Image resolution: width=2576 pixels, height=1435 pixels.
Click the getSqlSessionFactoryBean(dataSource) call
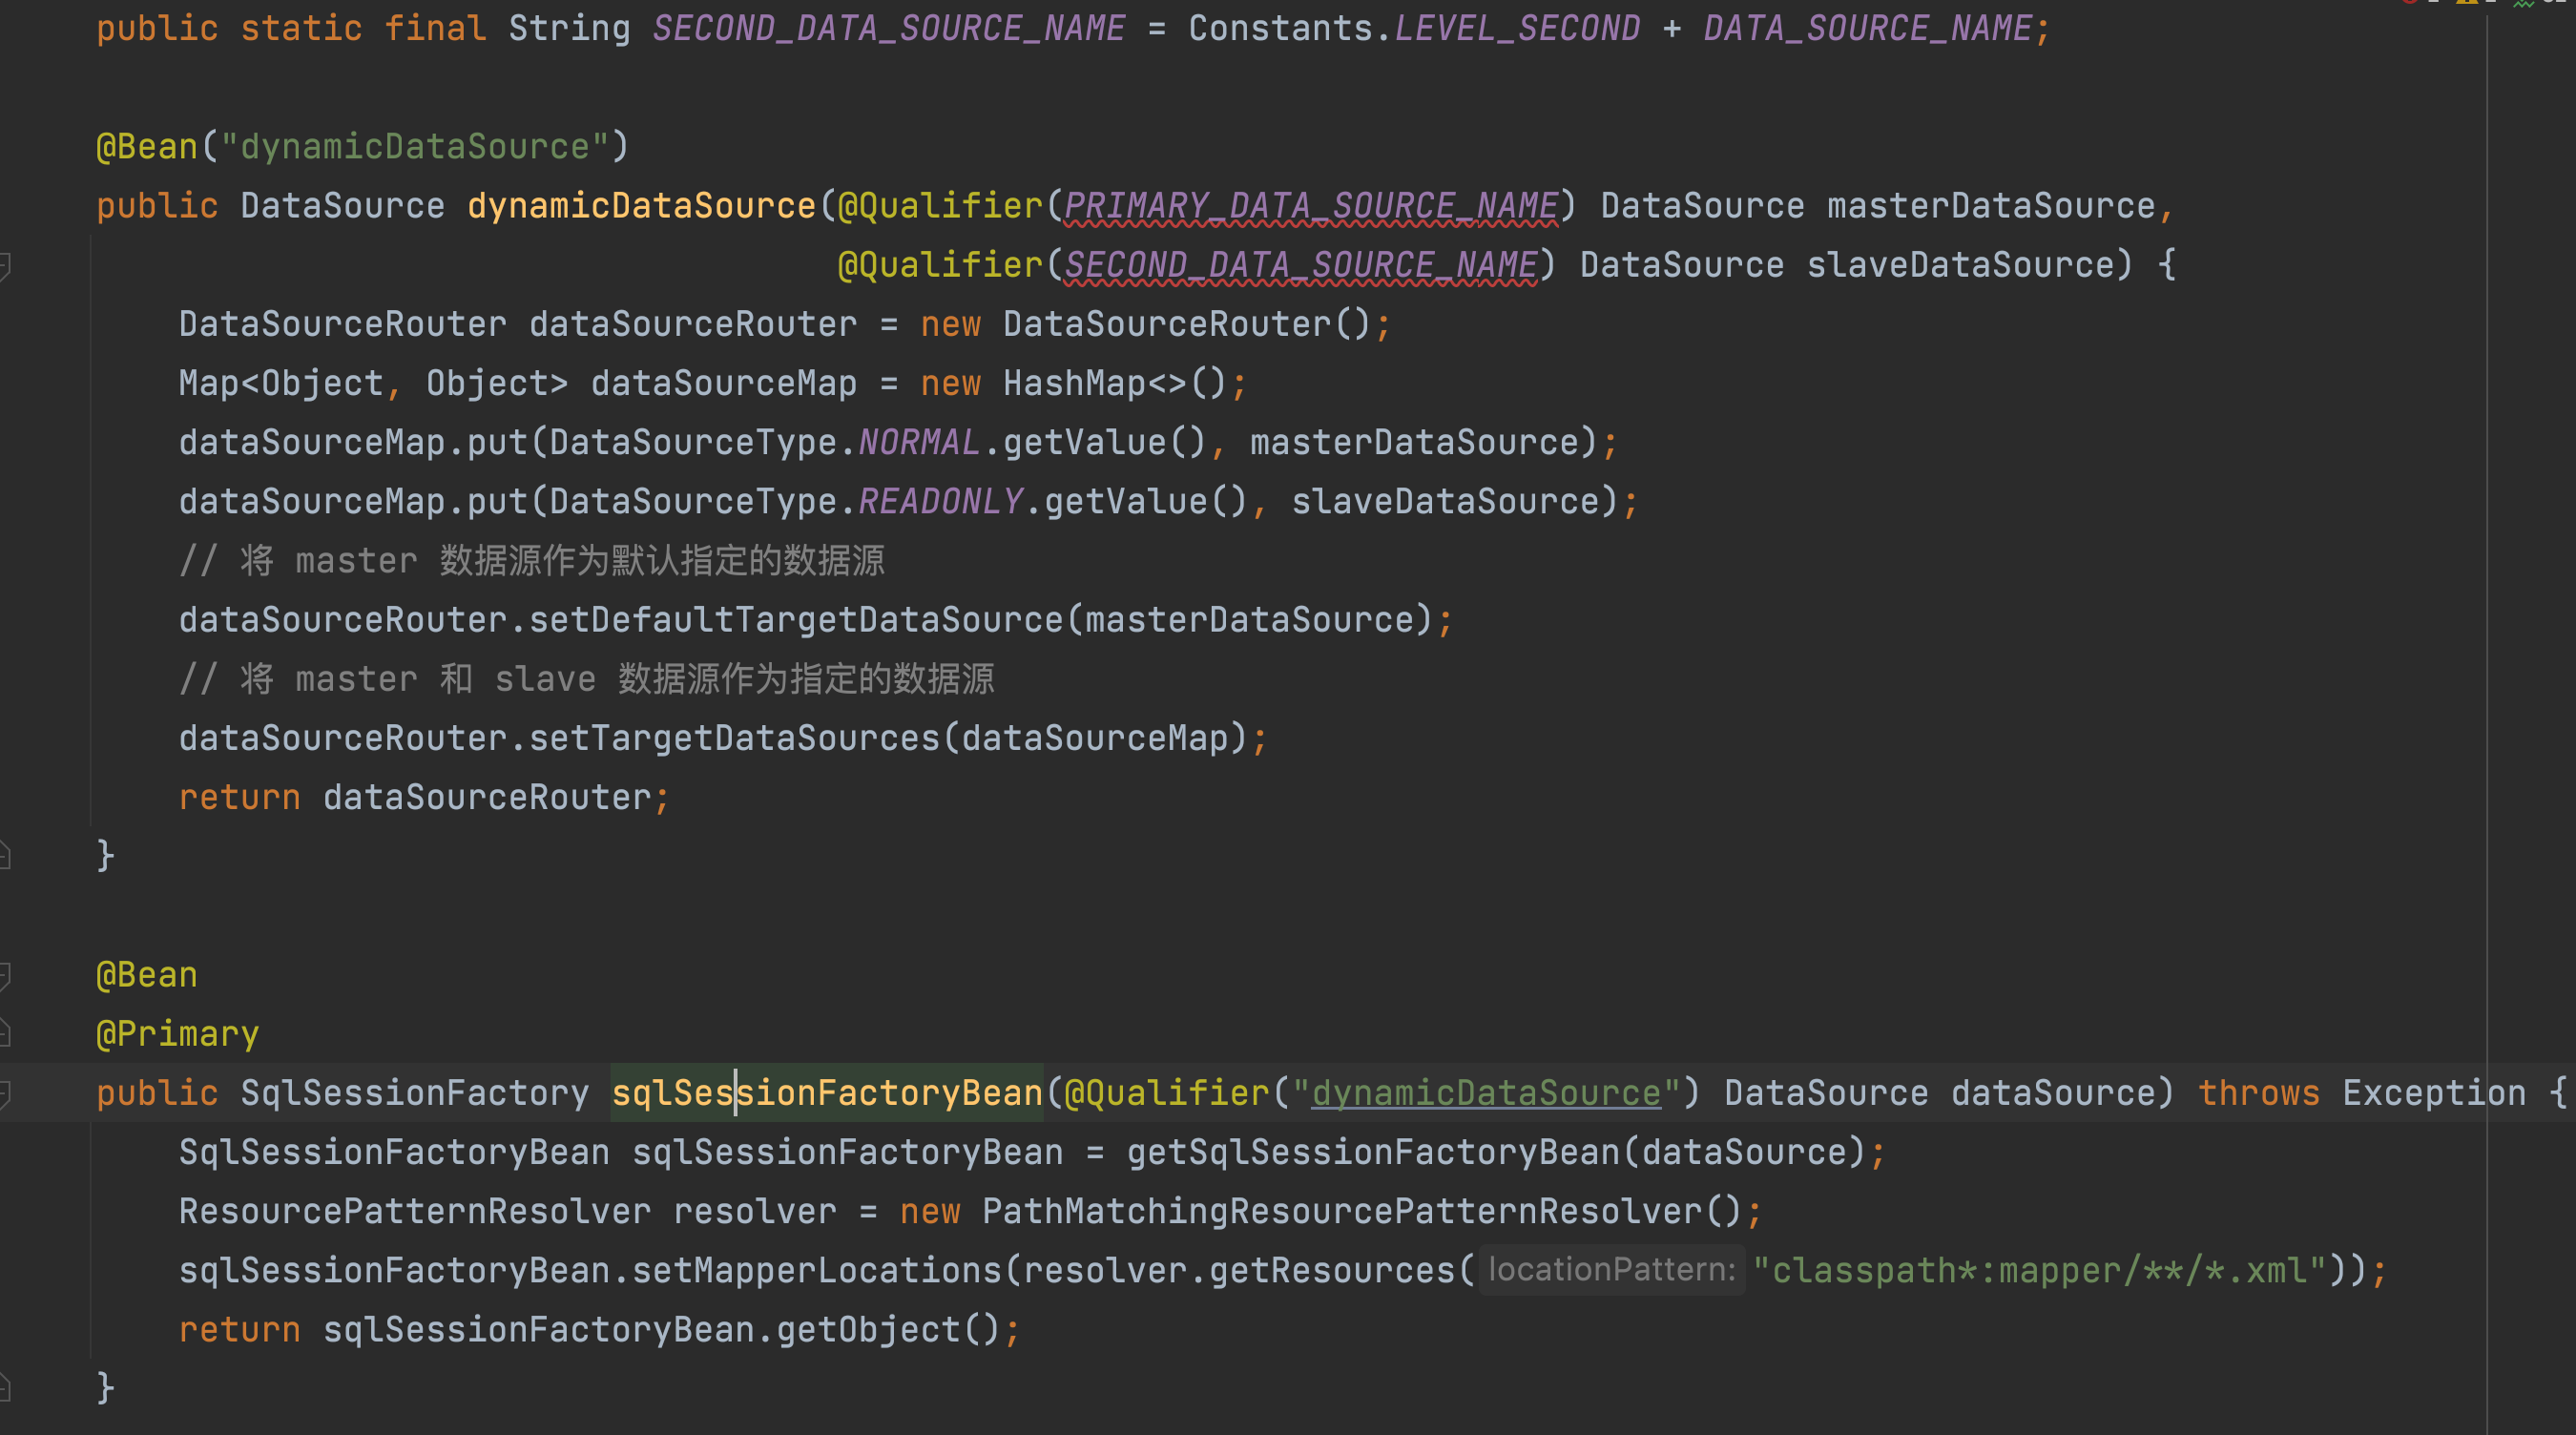(1496, 1152)
